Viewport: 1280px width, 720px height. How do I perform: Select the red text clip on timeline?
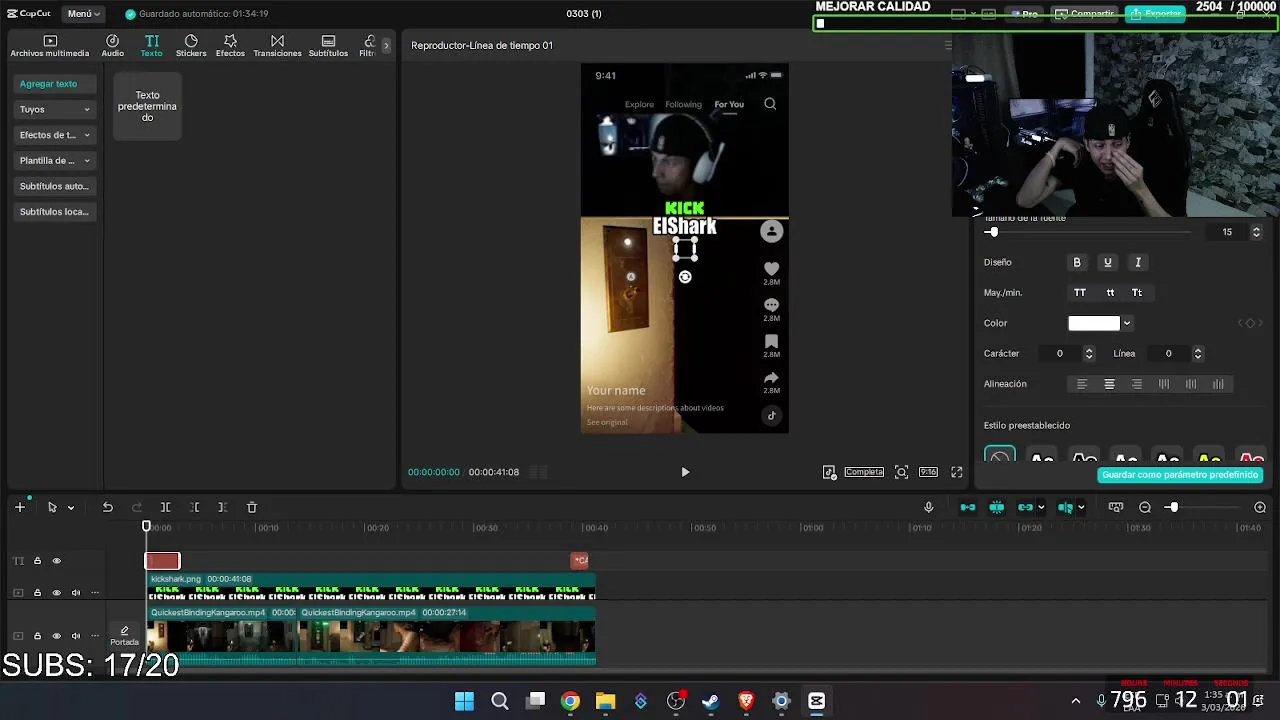click(162, 561)
